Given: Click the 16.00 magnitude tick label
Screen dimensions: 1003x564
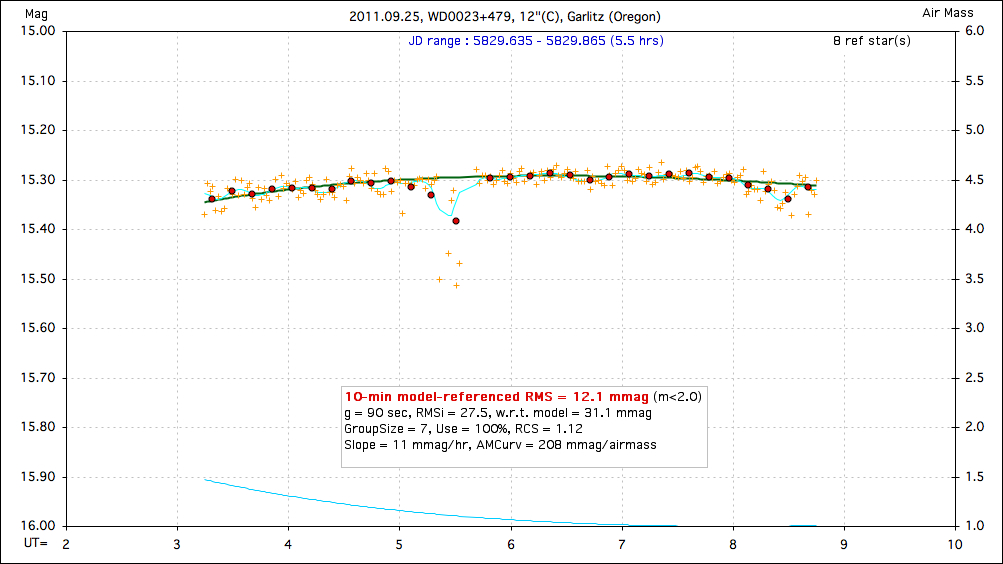Looking at the screenshot, I should click(x=38, y=526).
